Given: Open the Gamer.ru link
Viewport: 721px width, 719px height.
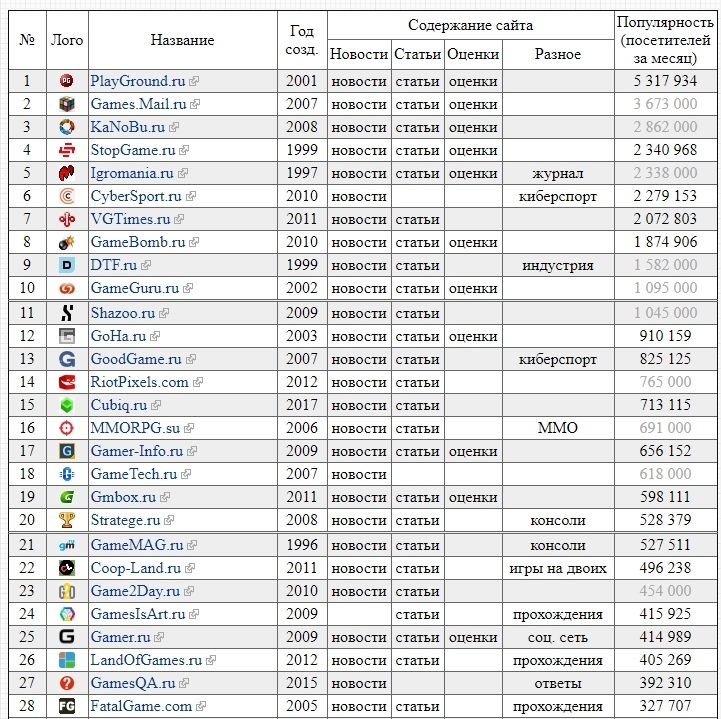Looking at the screenshot, I should click(x=120, y=637).
